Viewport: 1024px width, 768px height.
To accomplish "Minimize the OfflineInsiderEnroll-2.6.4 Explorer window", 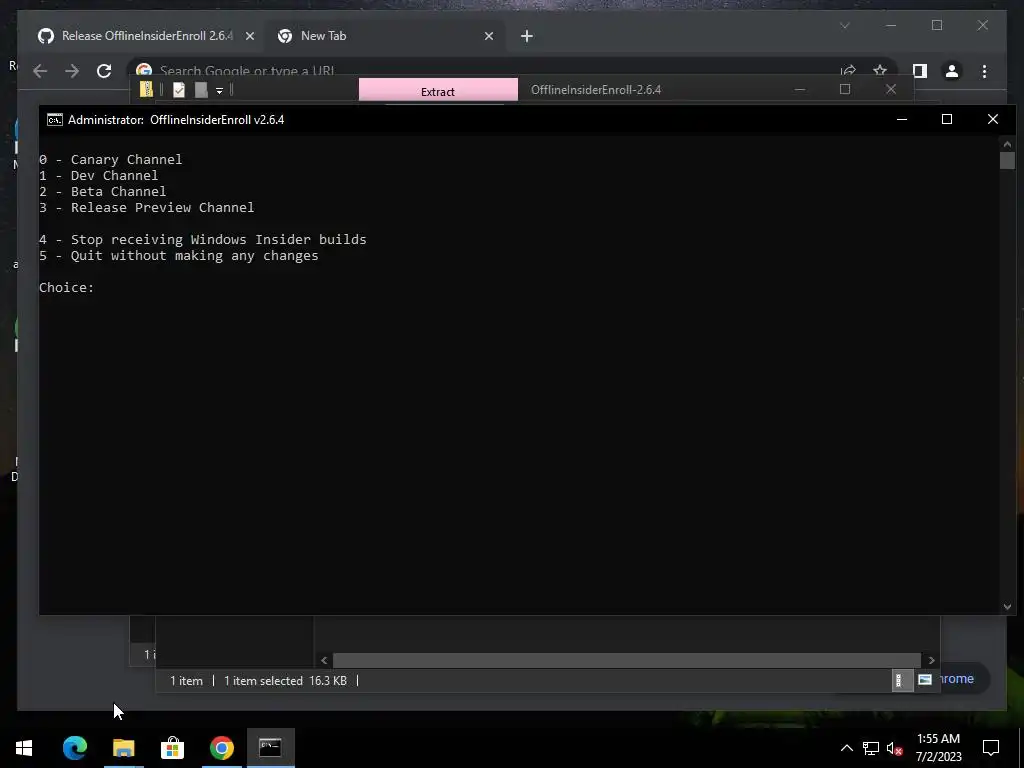I will point(799,89).
